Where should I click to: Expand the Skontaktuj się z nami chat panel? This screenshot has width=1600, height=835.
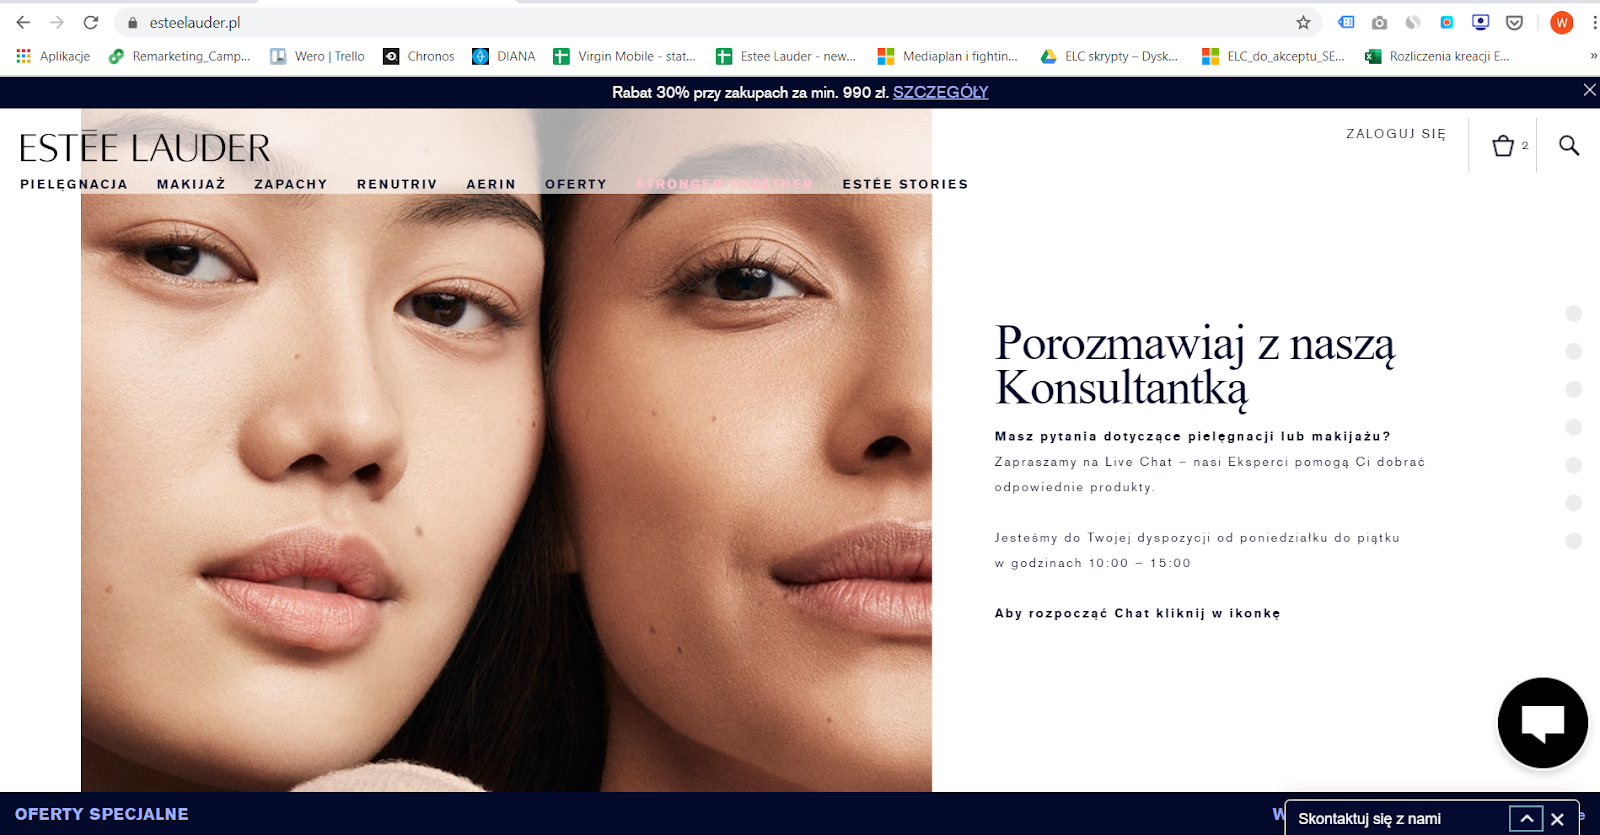1526,818
